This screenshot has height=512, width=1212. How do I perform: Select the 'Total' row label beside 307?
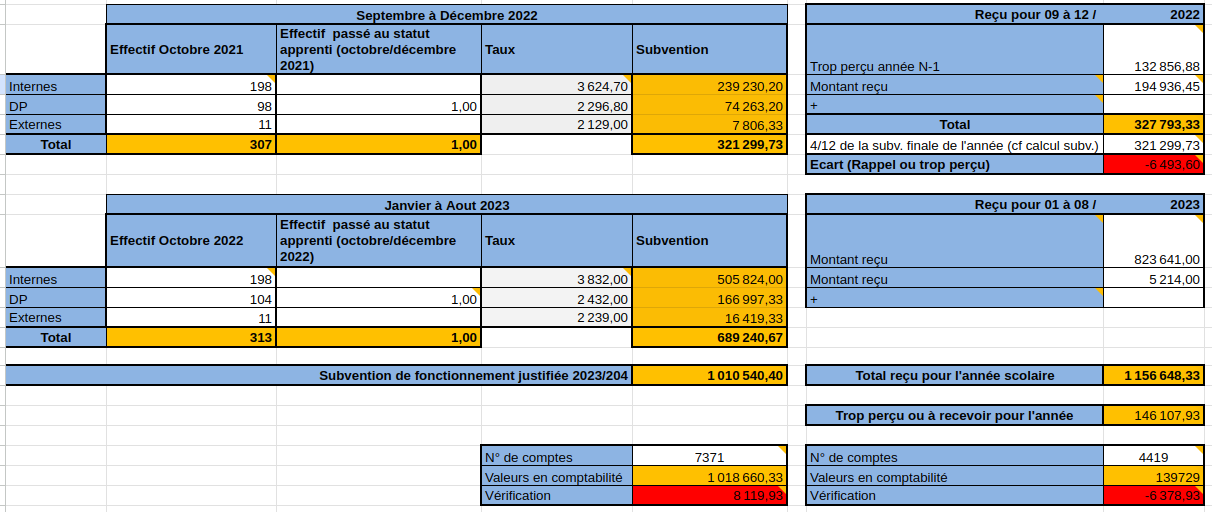[x=56, y=144]
